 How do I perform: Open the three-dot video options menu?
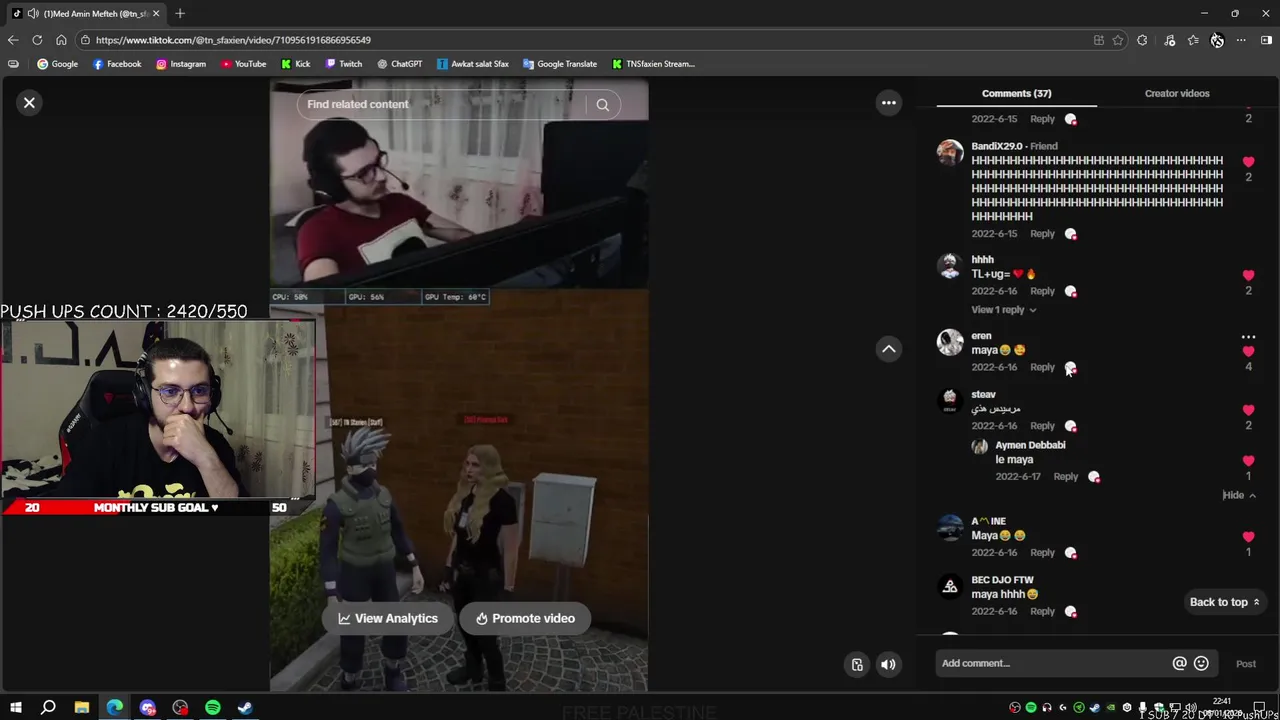click(x=888, y=102)
